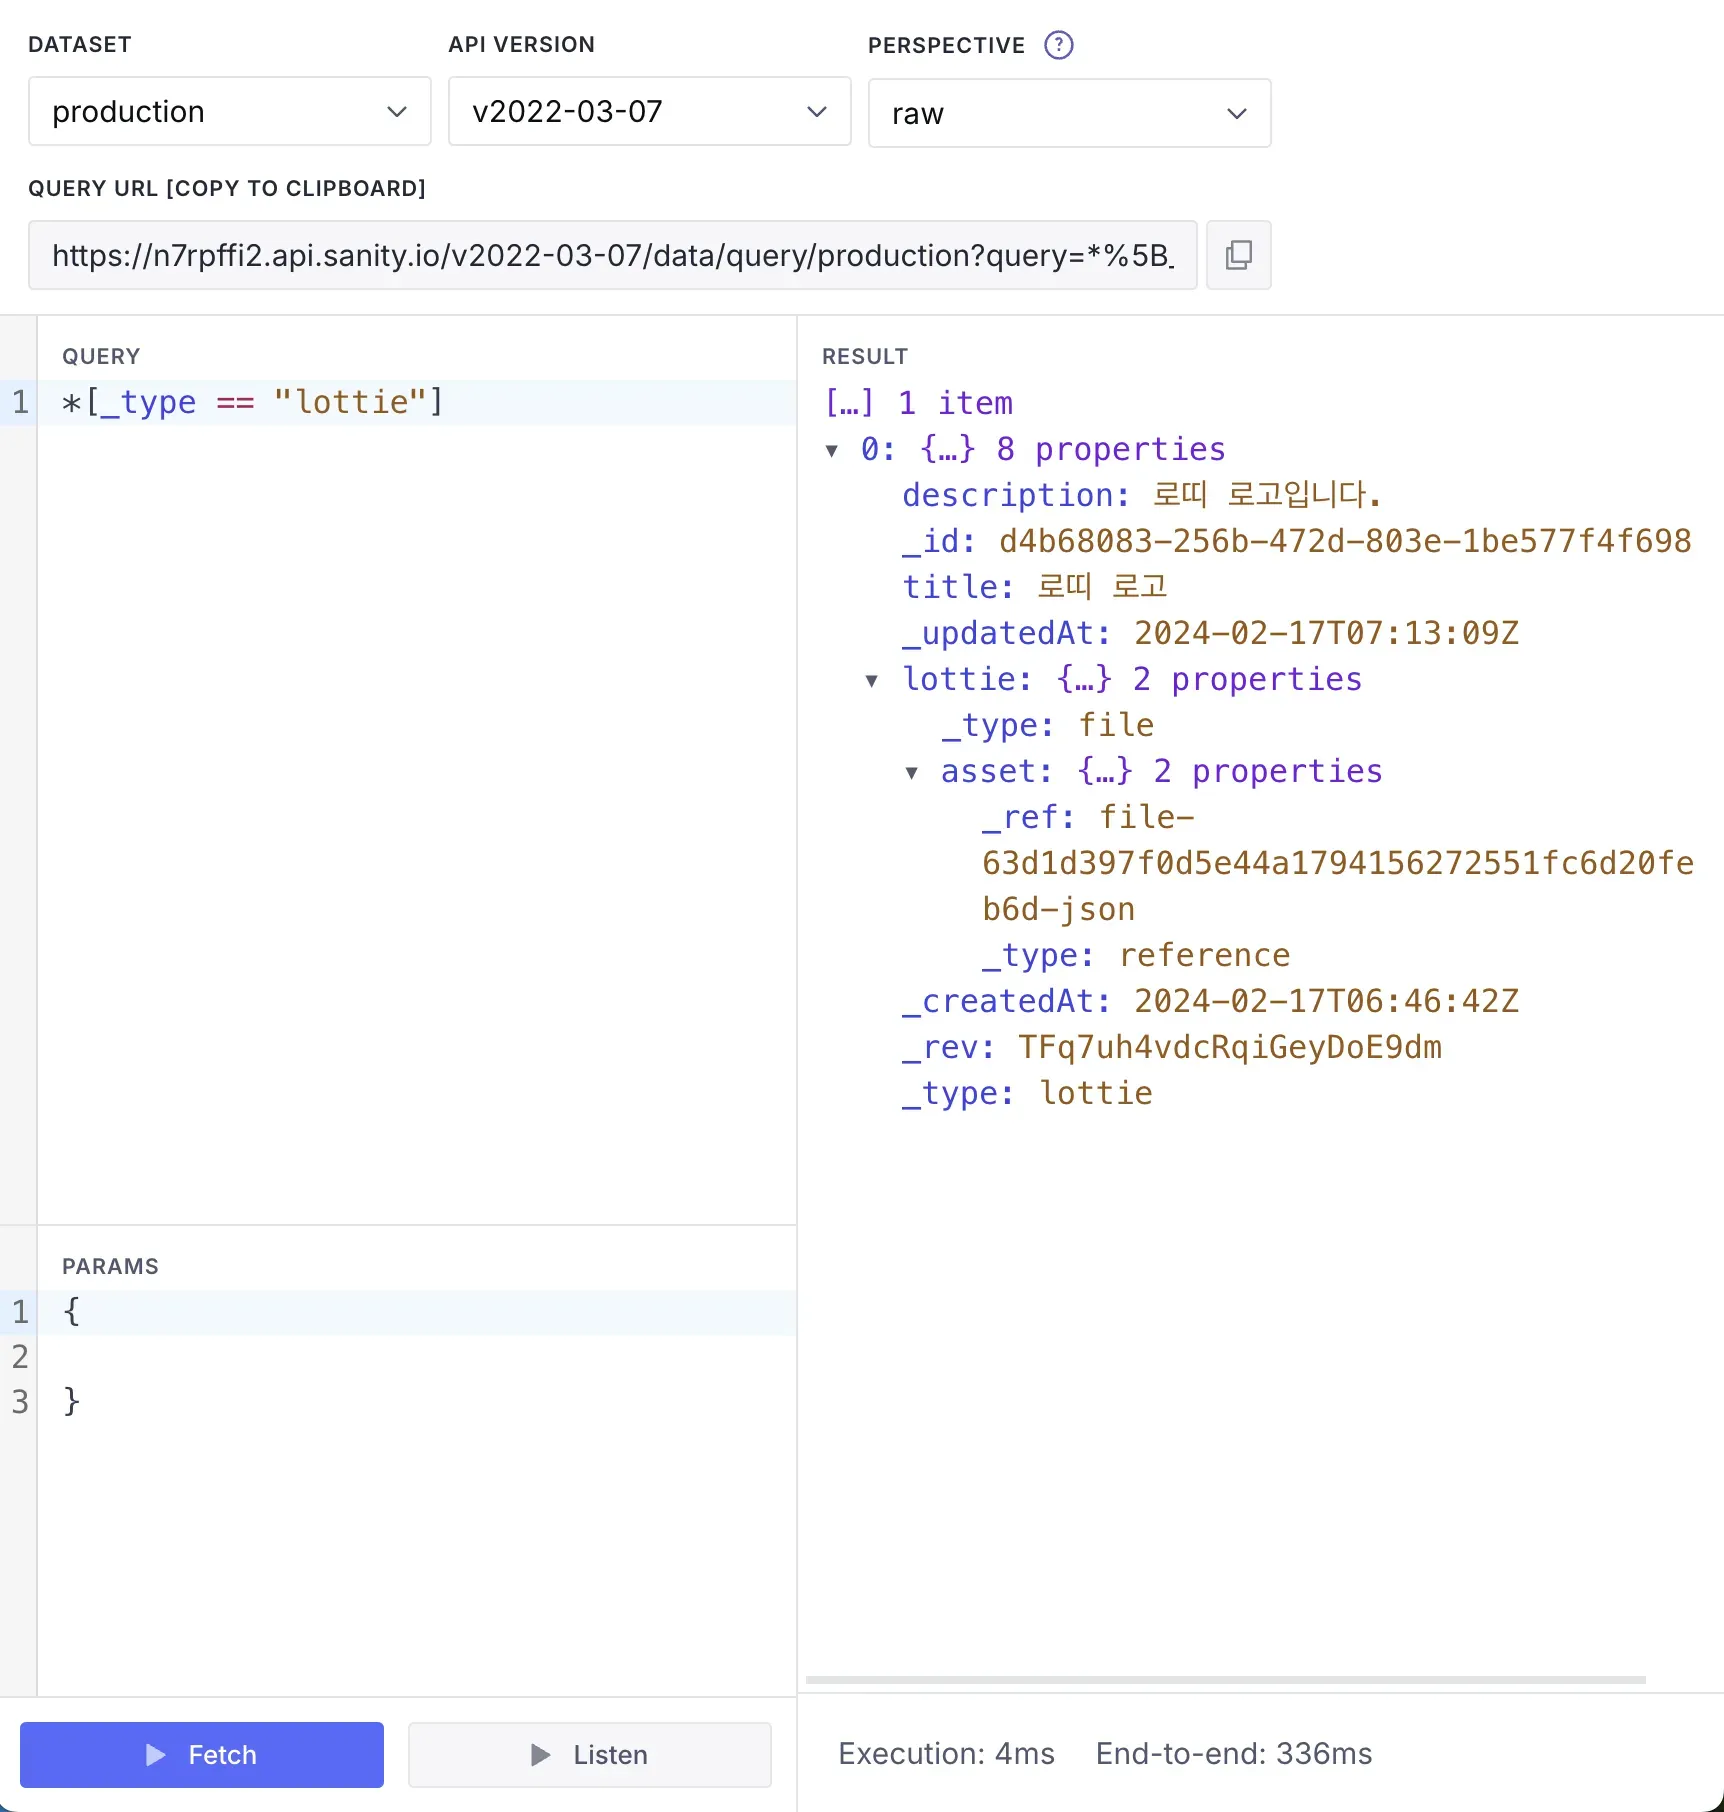
Task: Click the _updatedAt timestamp value
Action: (1326, 633)
